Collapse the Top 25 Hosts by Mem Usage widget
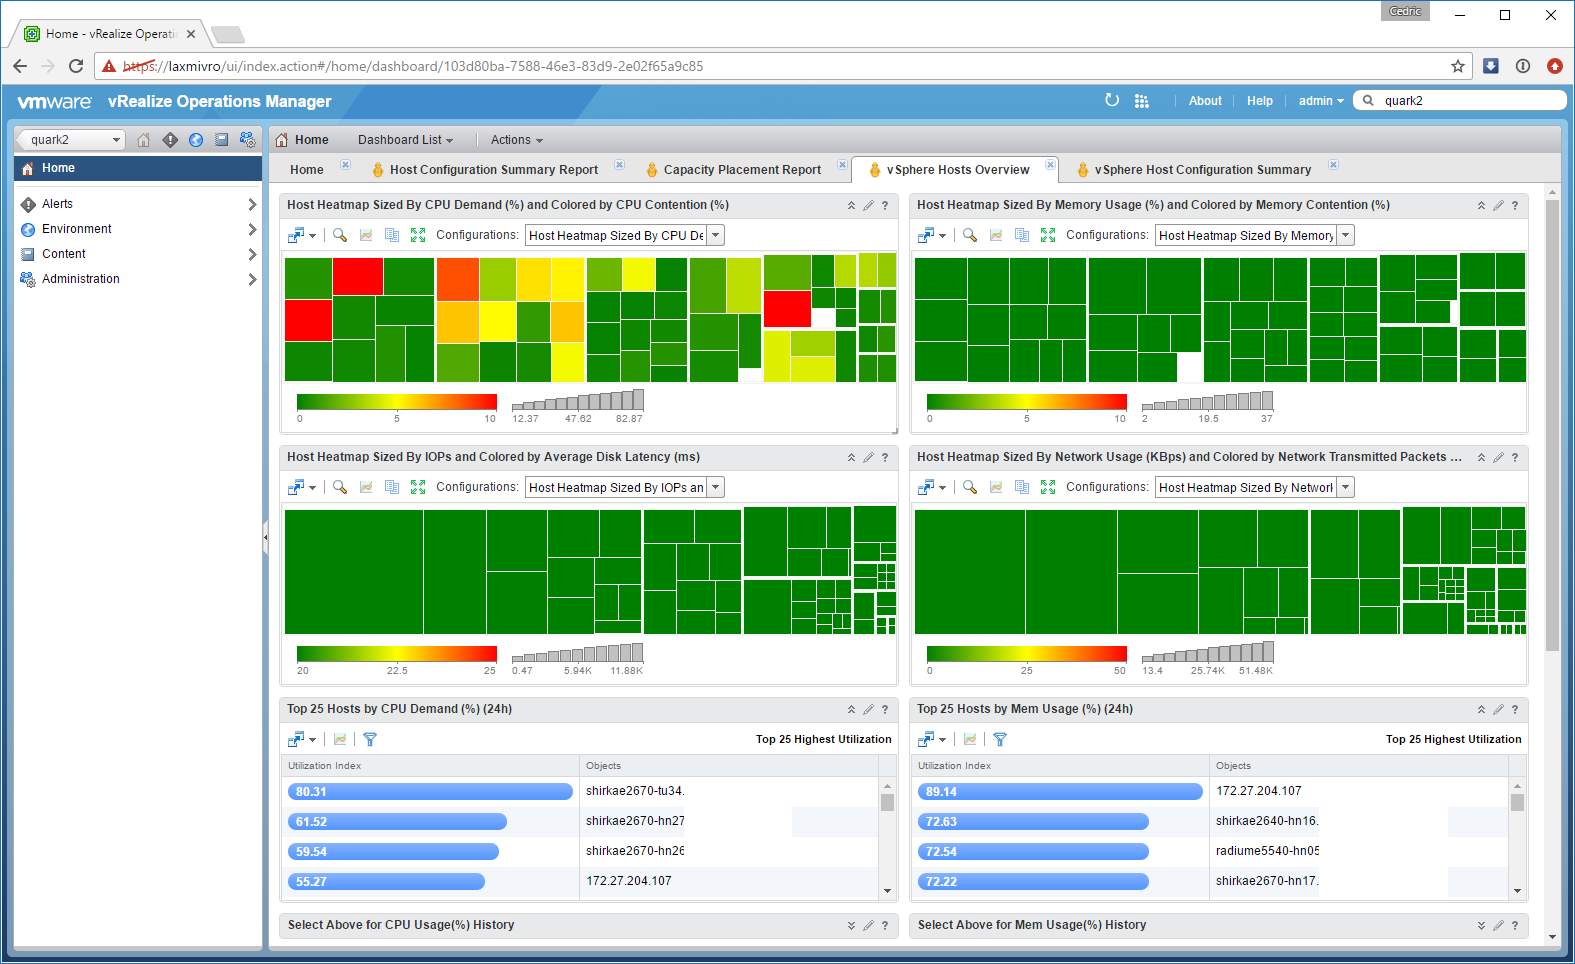Image resolution: width=1575 pixels, height=964 pixels. (1481, 709)
